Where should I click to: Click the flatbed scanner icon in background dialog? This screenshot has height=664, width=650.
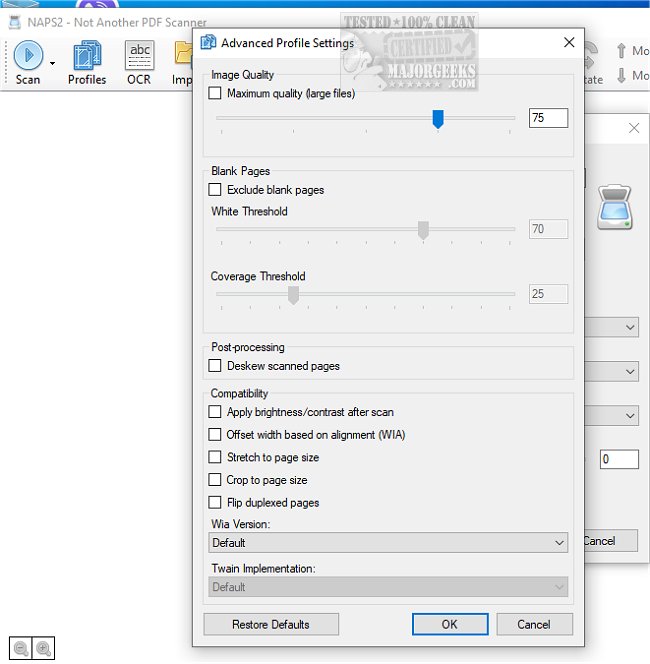(614, 207)
